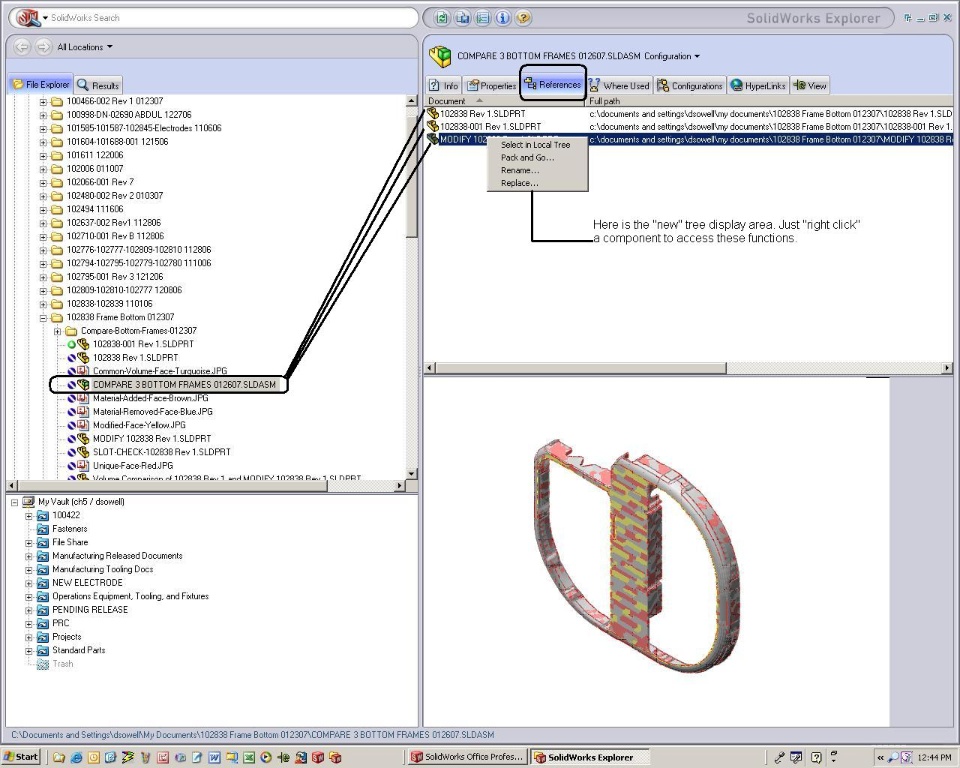Click the Internet Explorer icon in quick launch
960x768 pixels.
tap(76, 758)
